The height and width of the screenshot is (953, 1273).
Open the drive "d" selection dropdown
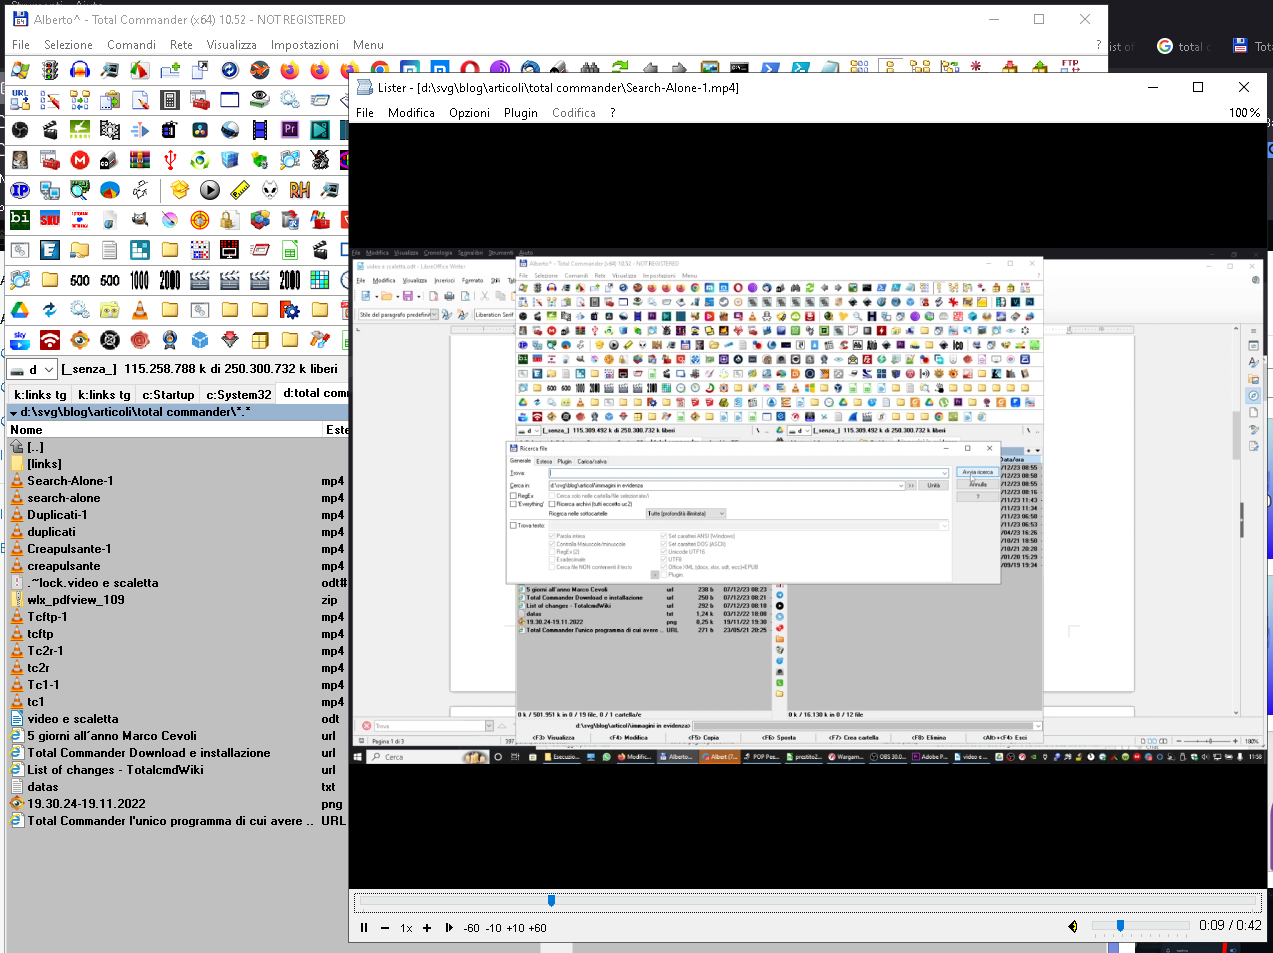coord(33,369)
